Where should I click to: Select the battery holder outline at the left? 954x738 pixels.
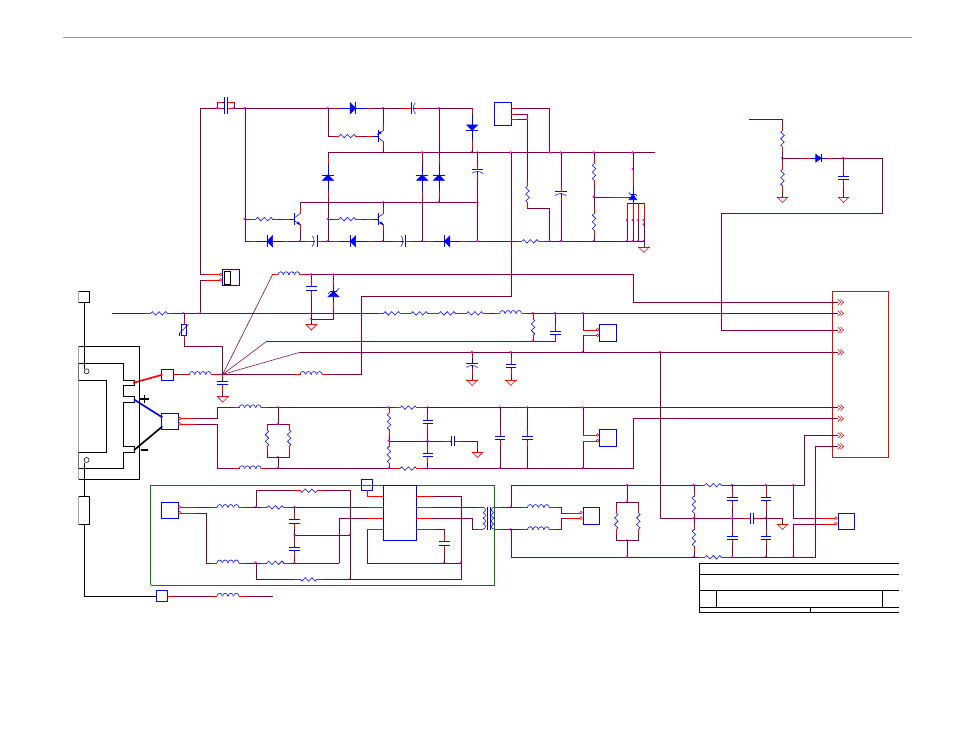(109, 413)
